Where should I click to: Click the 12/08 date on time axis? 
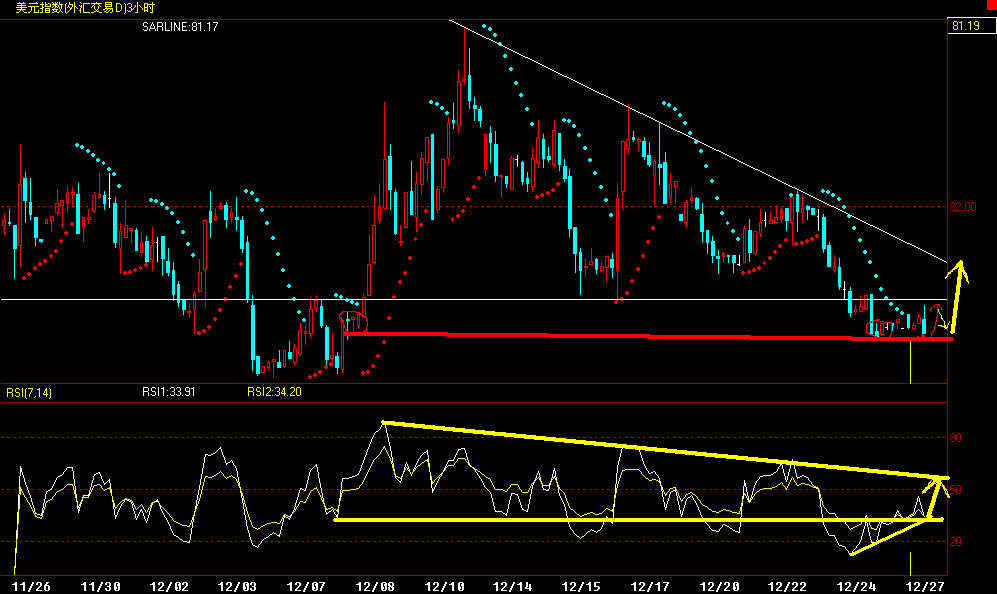(375, 586)
